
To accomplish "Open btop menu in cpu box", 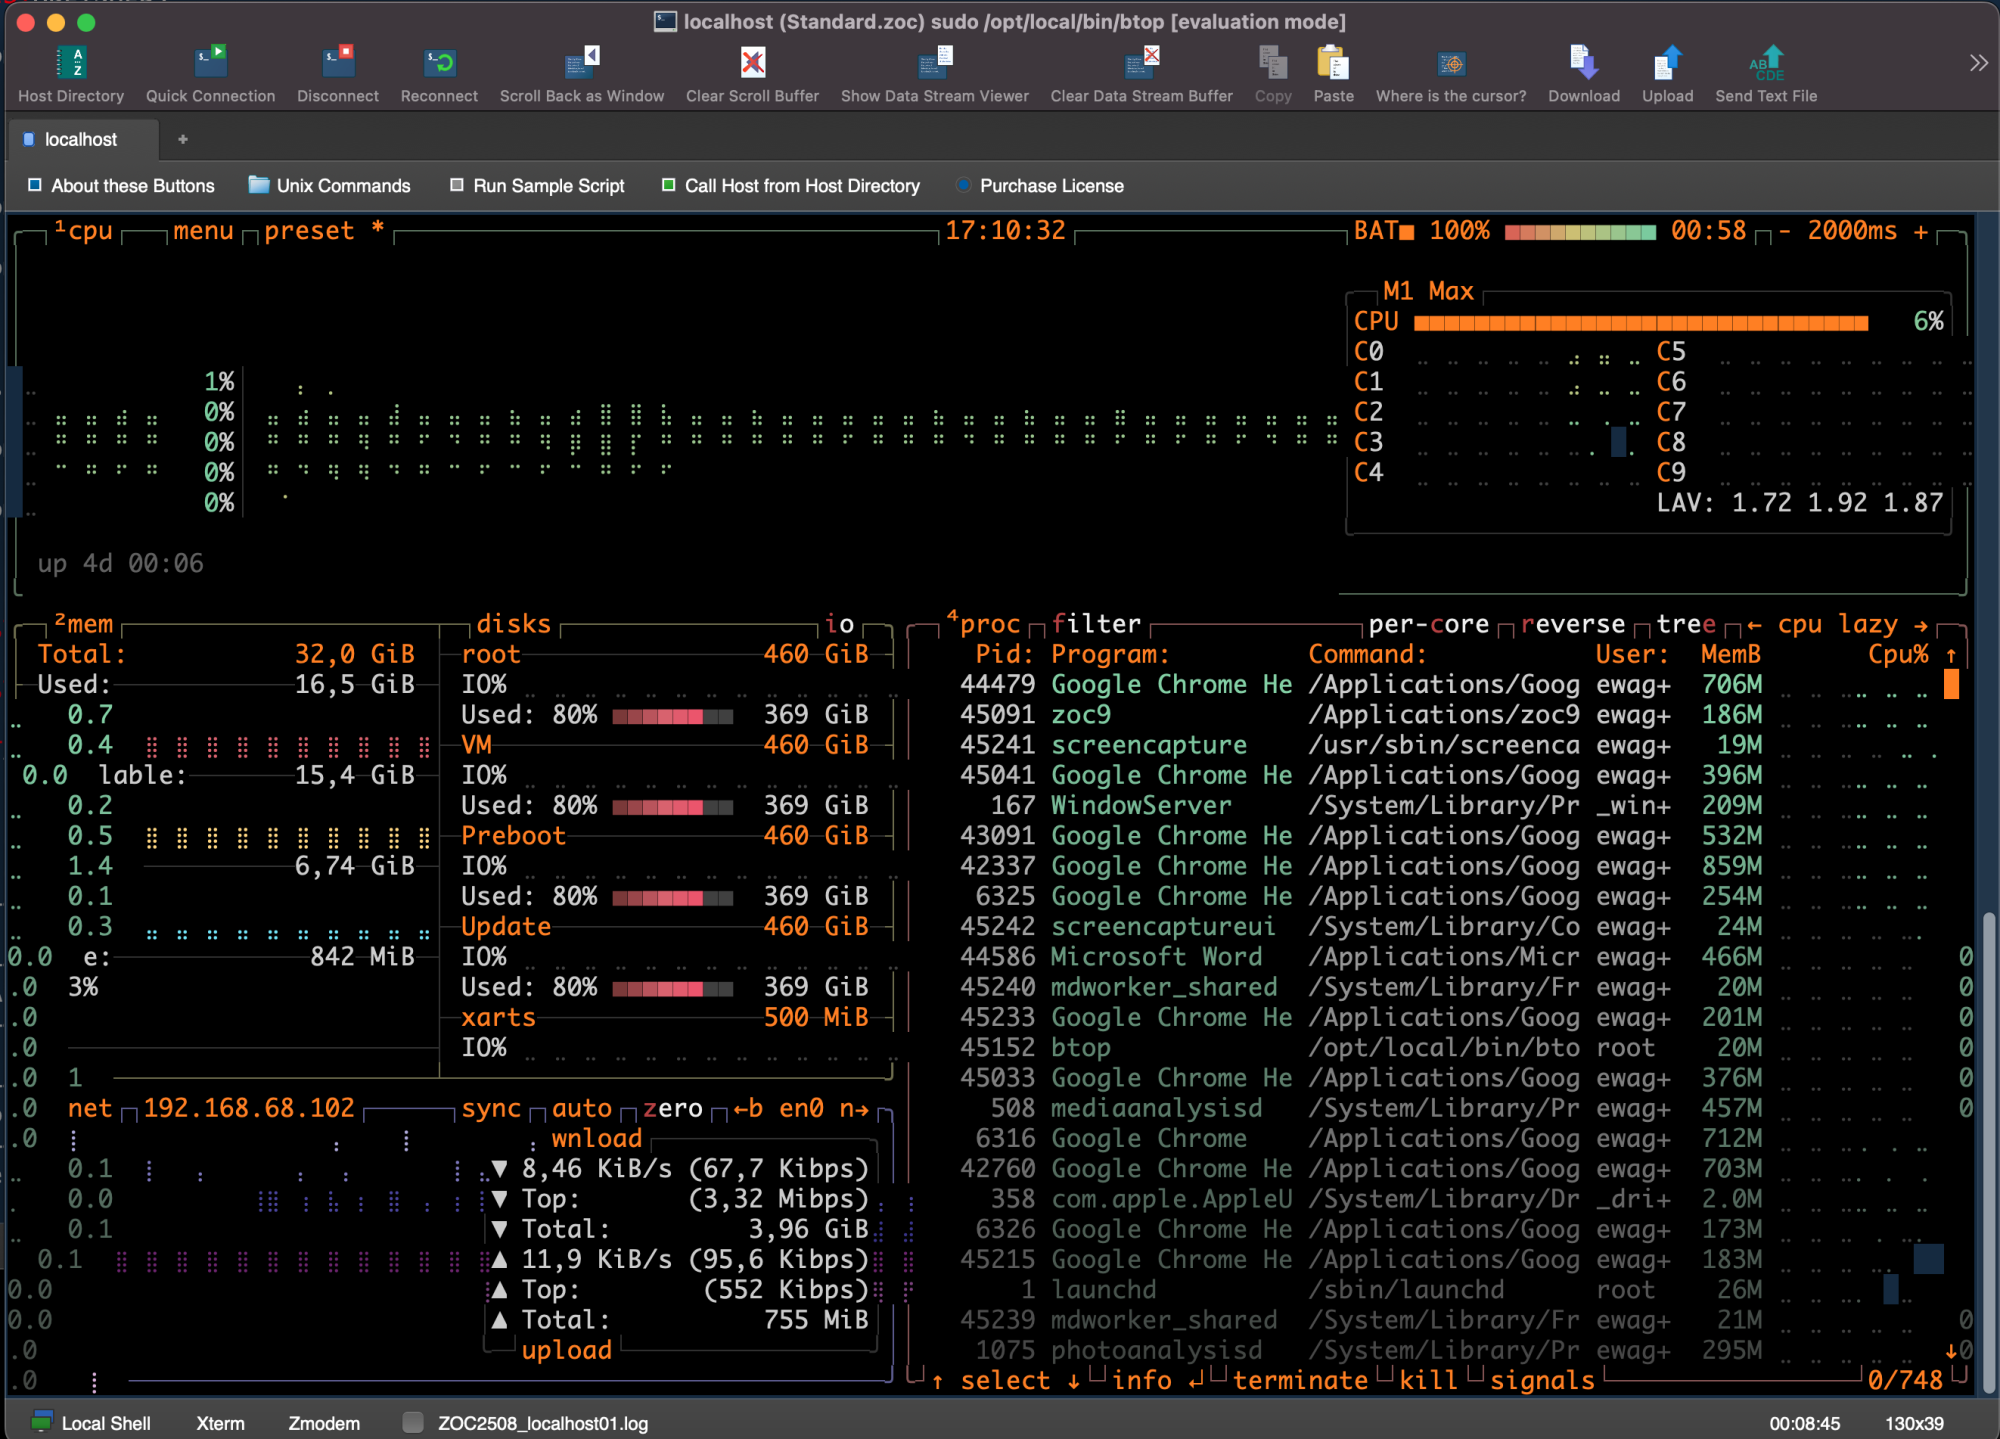I will (203, 231).
